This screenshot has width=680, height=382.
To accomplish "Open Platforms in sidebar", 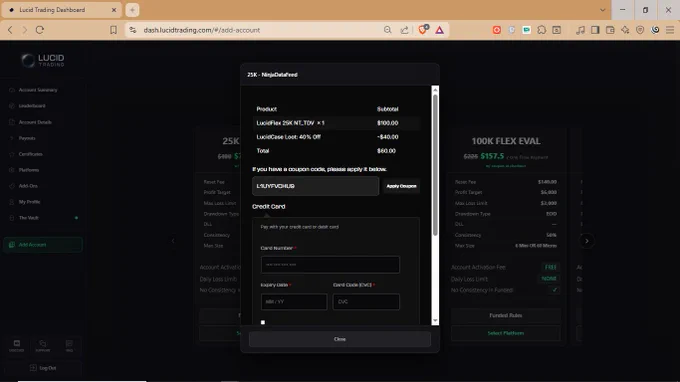I will click(29, 170).
